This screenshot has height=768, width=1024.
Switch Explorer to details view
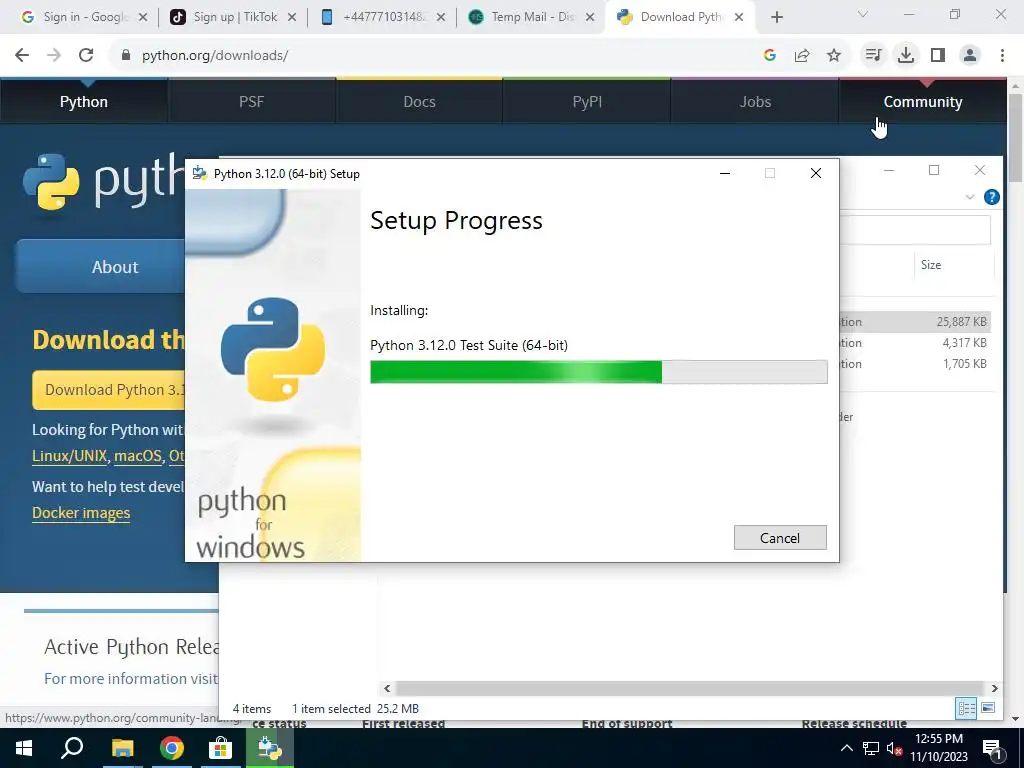point(966,709)
